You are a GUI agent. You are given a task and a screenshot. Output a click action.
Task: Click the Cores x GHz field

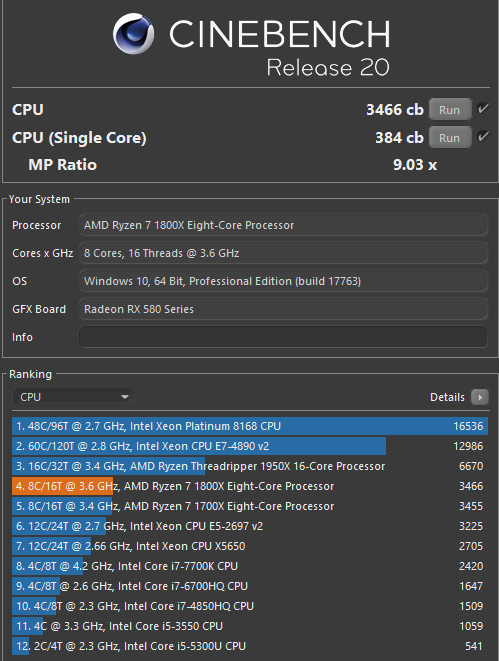283,253
